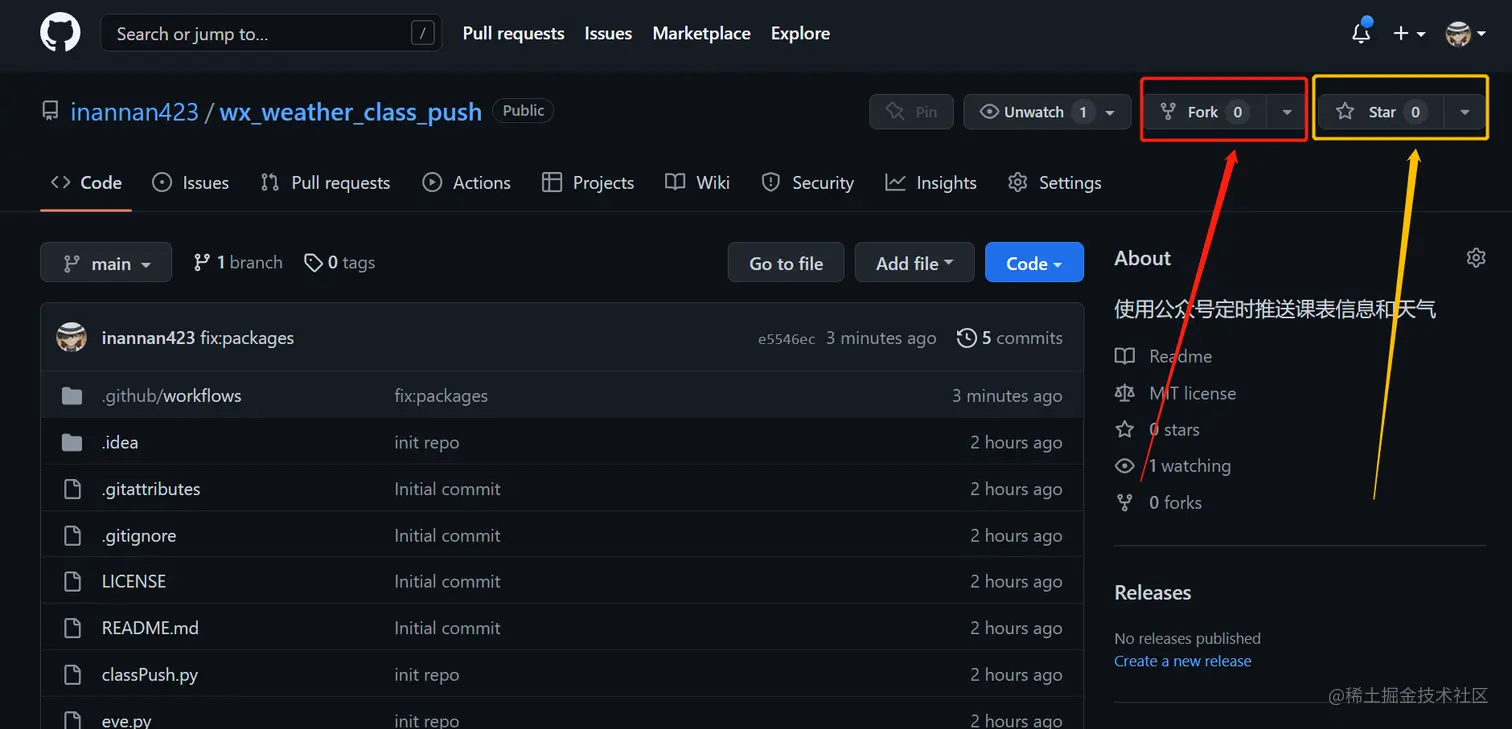This screenshot has height=729, width=1512.
Task: Switch to the Settings tab
Action: (1055, 182)
